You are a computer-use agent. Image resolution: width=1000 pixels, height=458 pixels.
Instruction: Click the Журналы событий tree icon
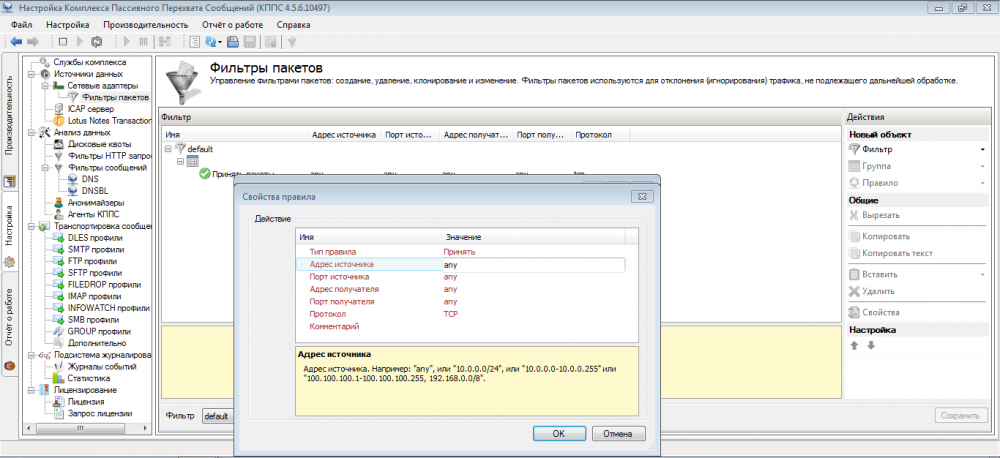point(59,367)
